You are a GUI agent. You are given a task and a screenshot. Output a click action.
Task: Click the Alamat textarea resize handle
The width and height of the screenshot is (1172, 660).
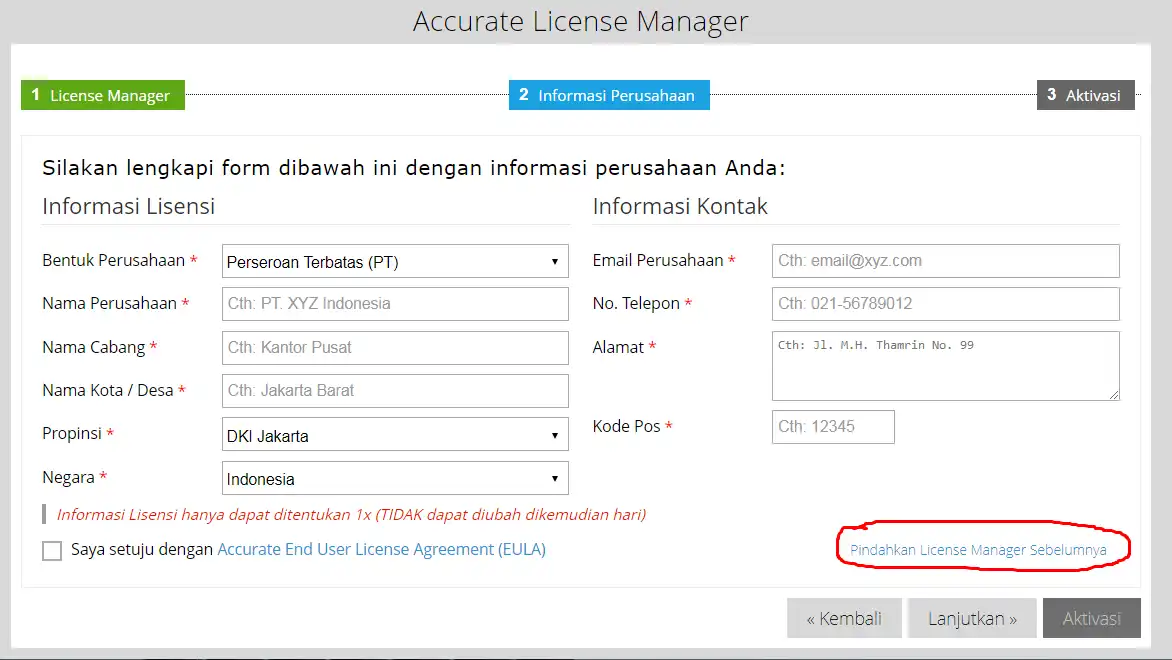(1114, 395)
